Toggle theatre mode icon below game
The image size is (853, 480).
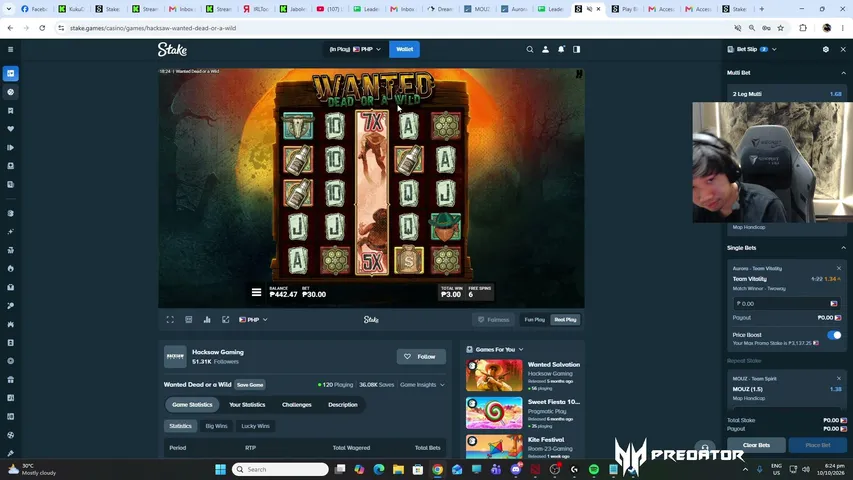(x=189, y=320)
